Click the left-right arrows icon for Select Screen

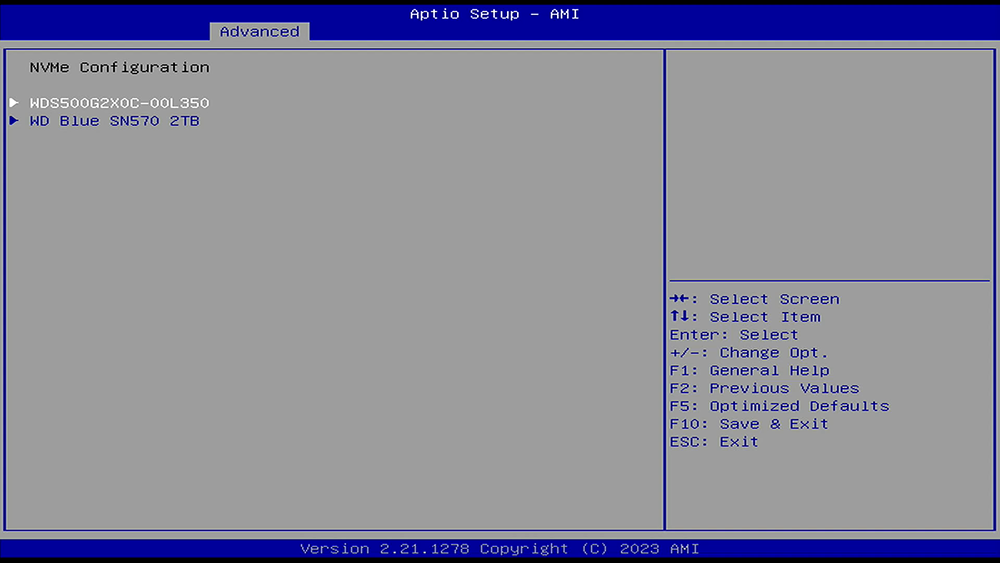click(680, 298)
